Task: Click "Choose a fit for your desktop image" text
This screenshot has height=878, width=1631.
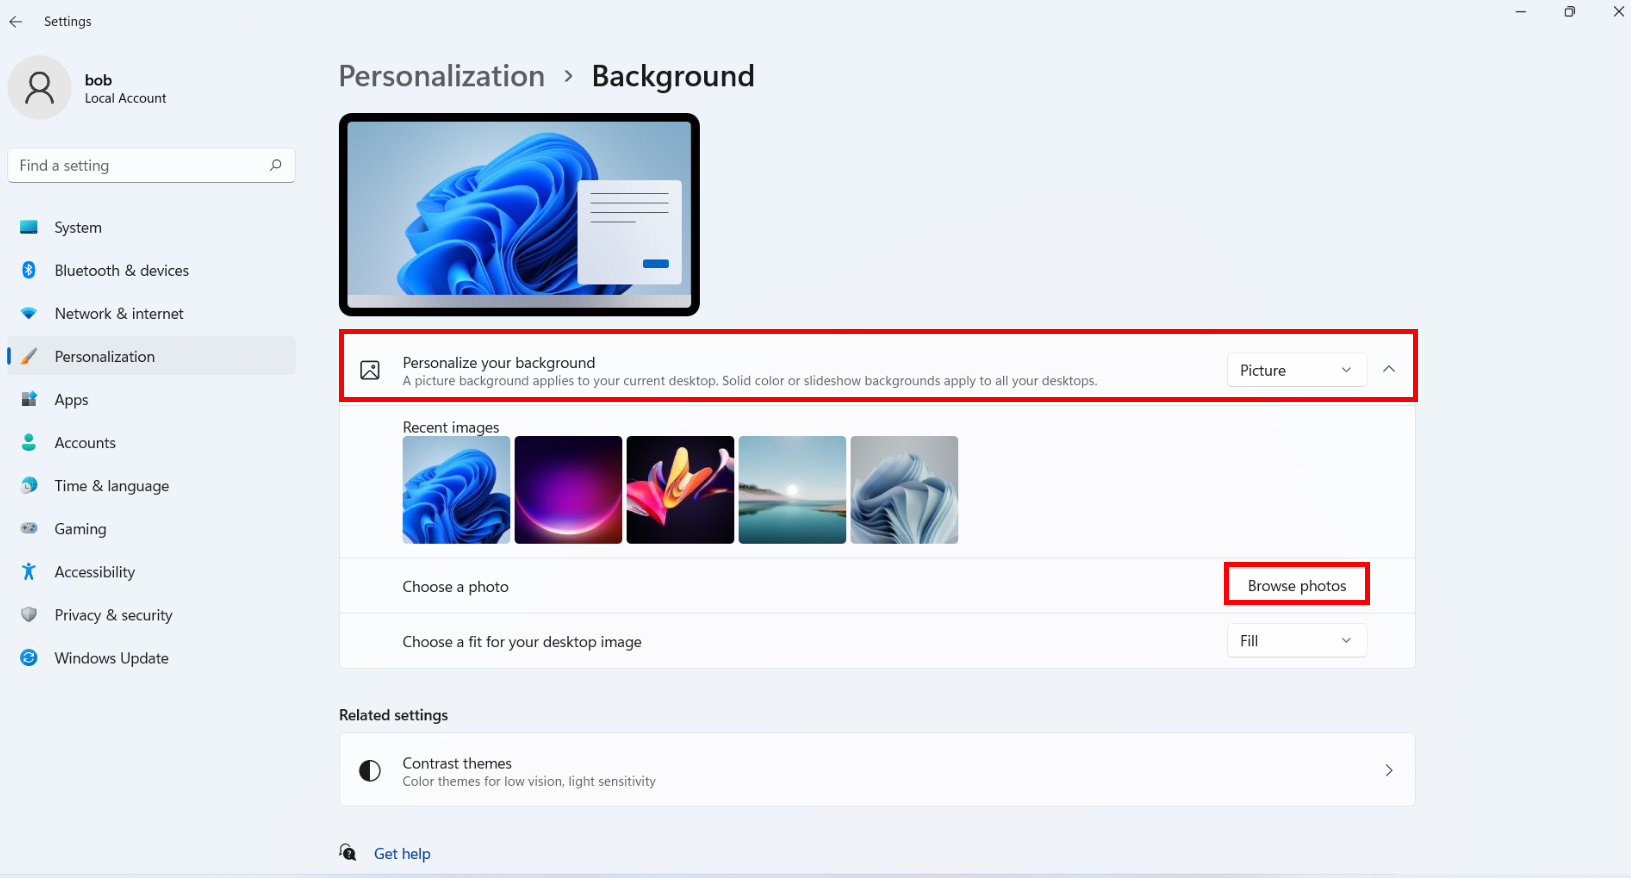Action: point(522,641)
